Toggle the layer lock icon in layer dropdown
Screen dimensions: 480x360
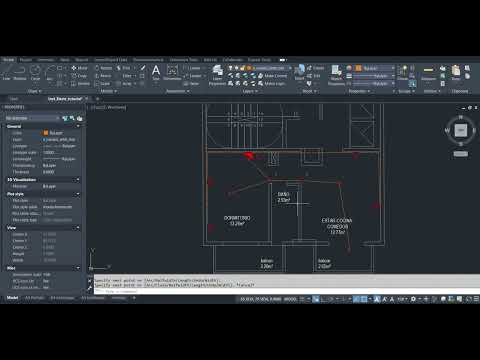pos(243,68)
